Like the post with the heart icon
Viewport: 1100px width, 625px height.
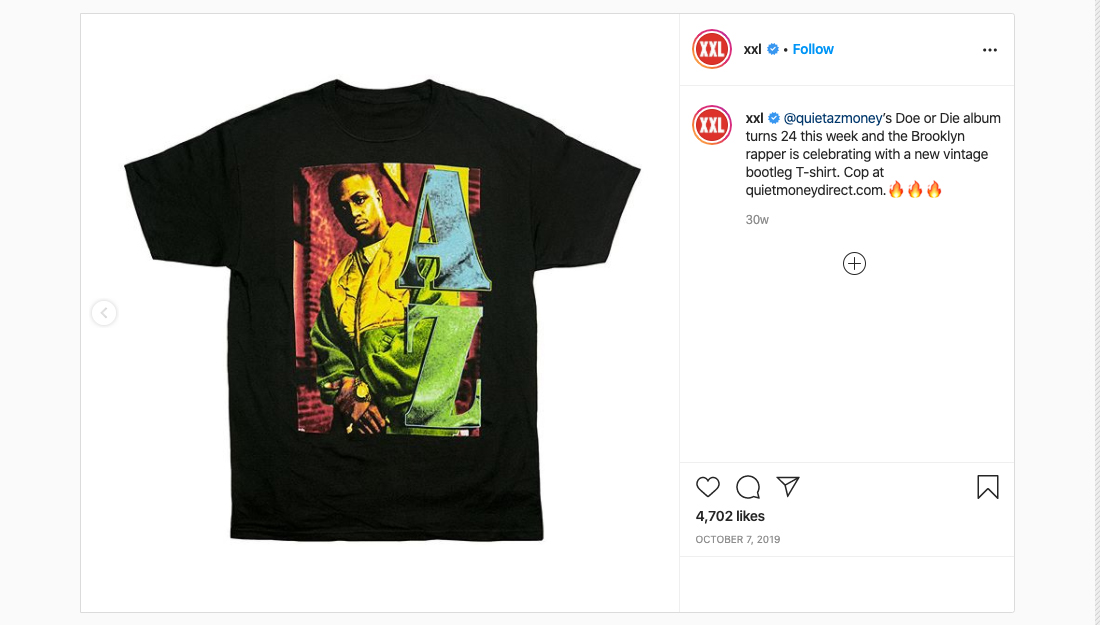[708, 487]
